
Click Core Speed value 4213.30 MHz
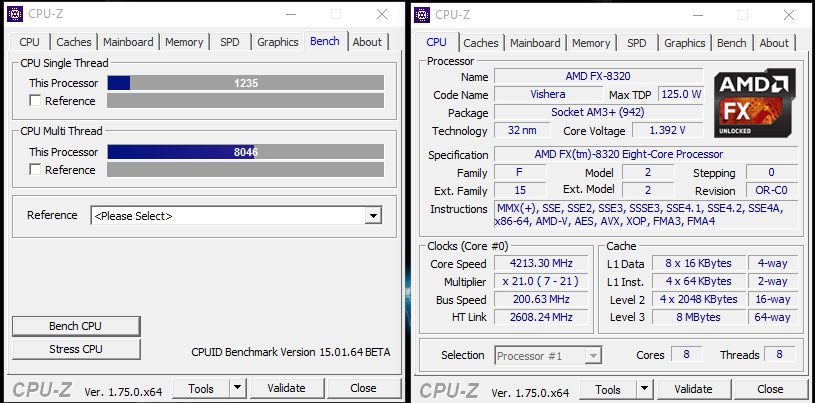pos(541,263)
